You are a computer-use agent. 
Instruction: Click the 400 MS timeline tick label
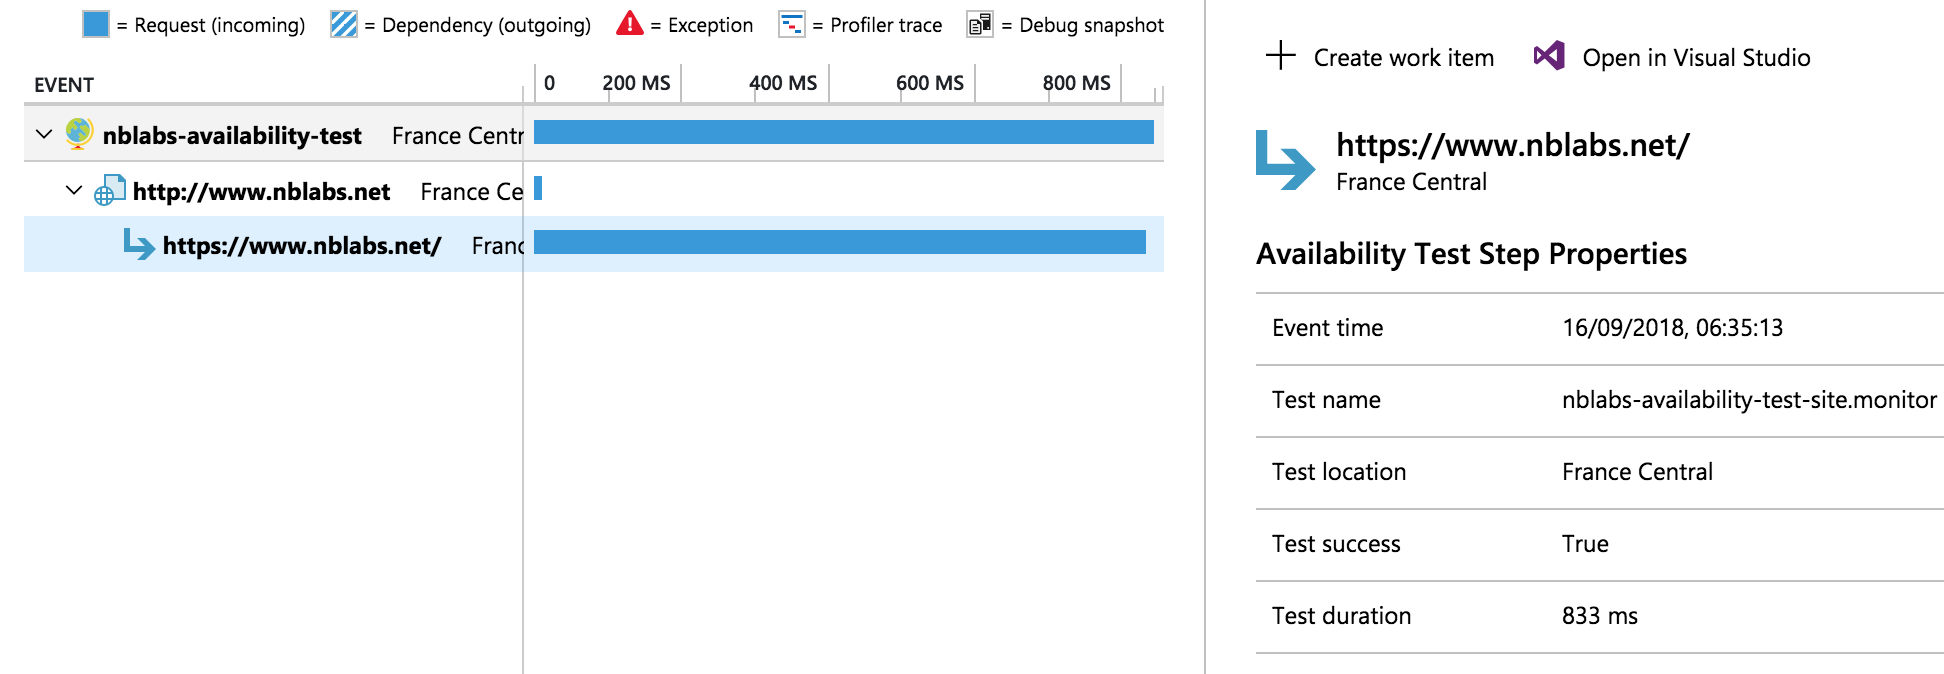[783, 83]
